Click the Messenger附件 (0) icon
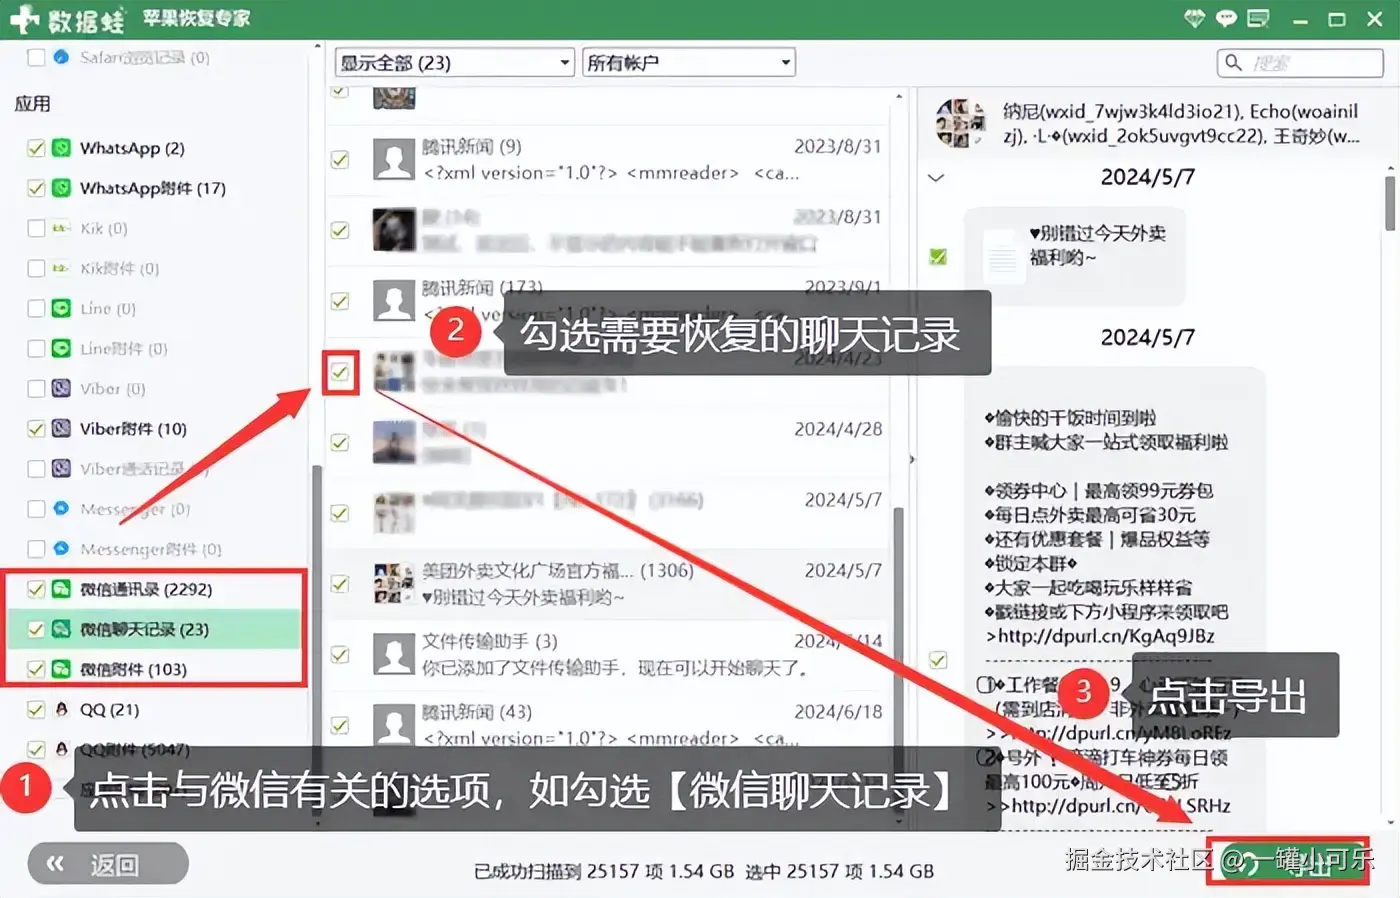Screen dimensions: 1400x898 [61, 548]
